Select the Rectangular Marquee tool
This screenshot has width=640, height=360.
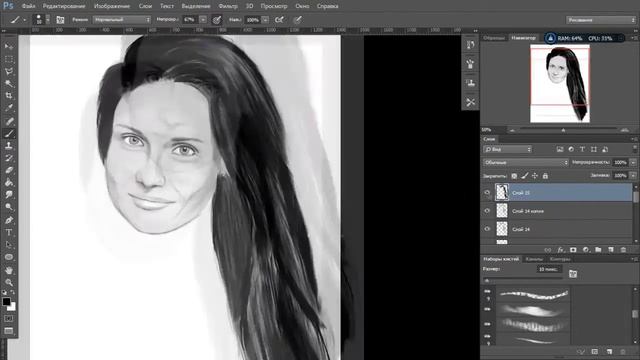click(9, 59)
